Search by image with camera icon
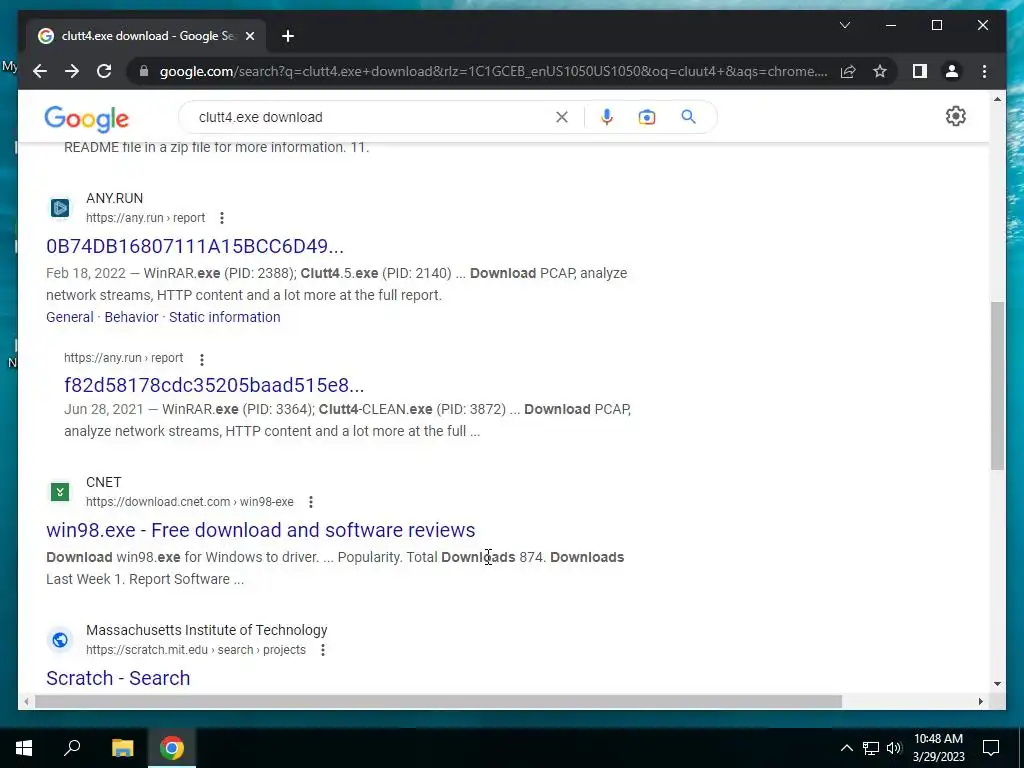Screen dimensions: 1024x768 (647, 117)
